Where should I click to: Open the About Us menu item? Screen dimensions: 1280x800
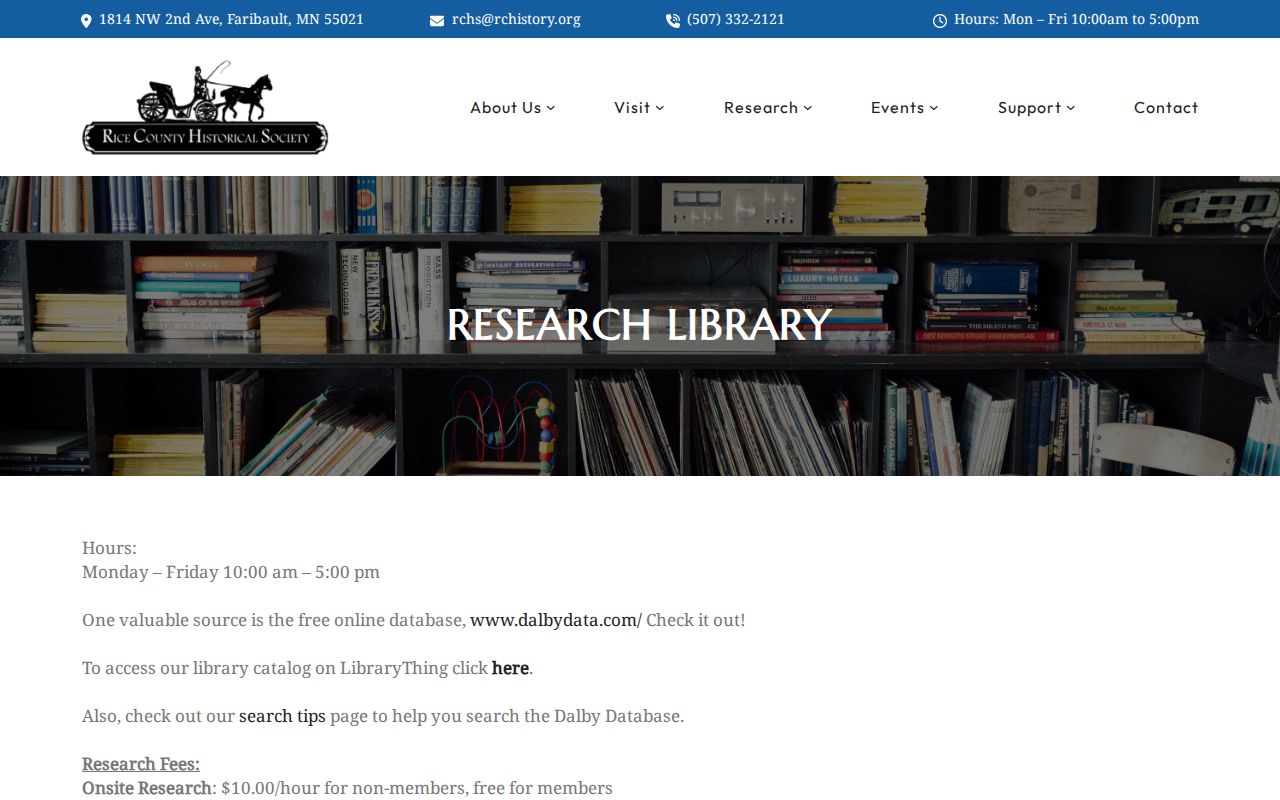coord(506,107)
